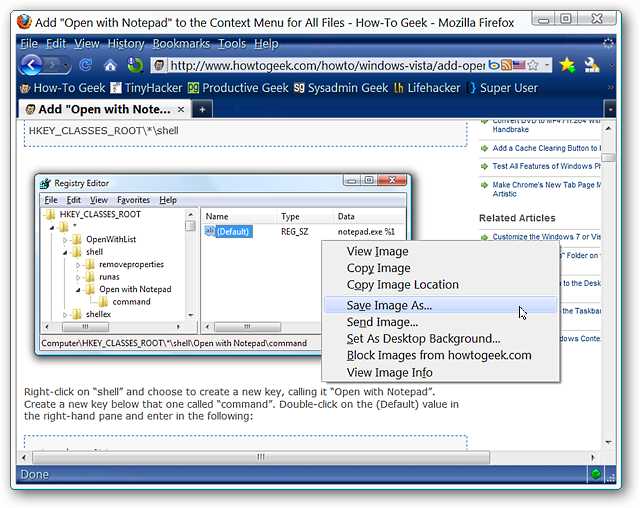Open the tab list dropdown at right of tab bar
The height and width of the screenshot is (508, 640).
610,109
